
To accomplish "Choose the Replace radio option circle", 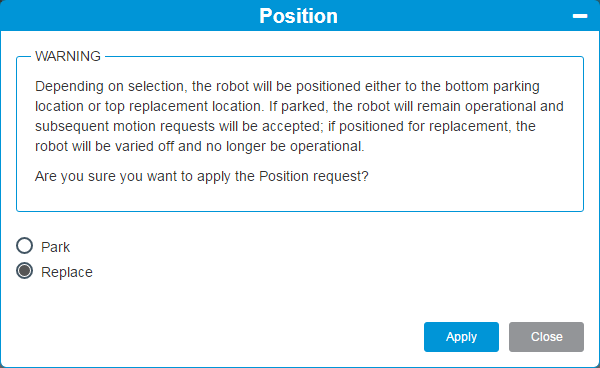I will click(x=24, y=271).
